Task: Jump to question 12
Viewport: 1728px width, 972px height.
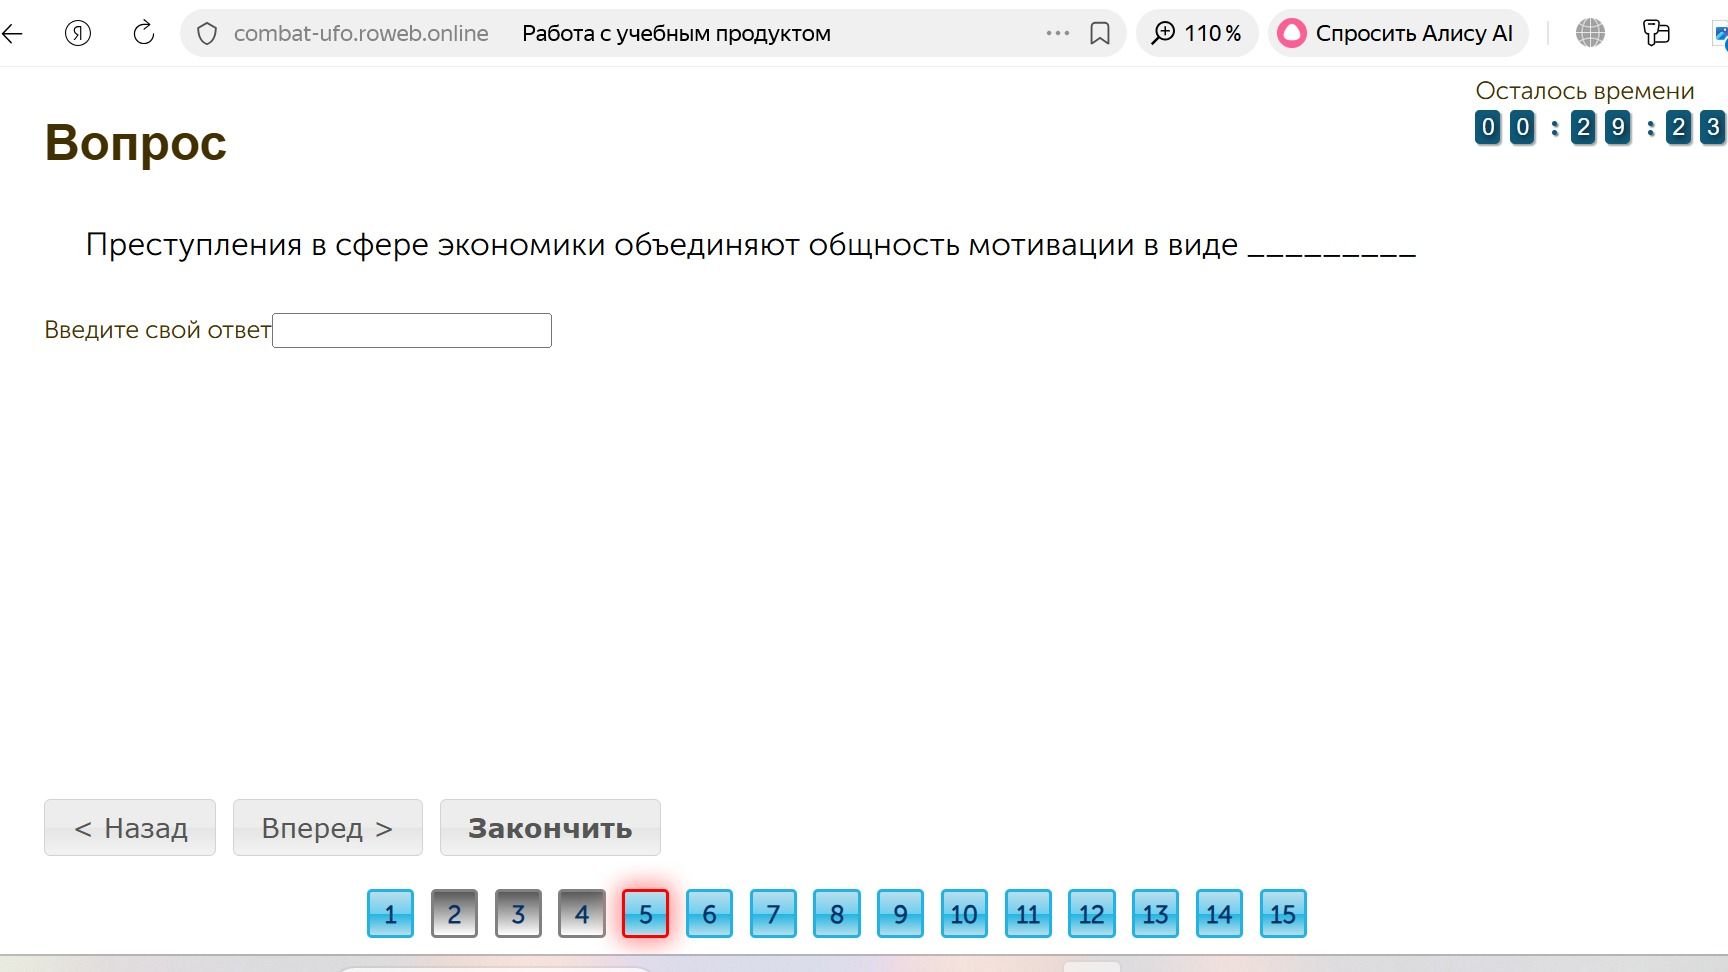Action: coord(1091,914)
